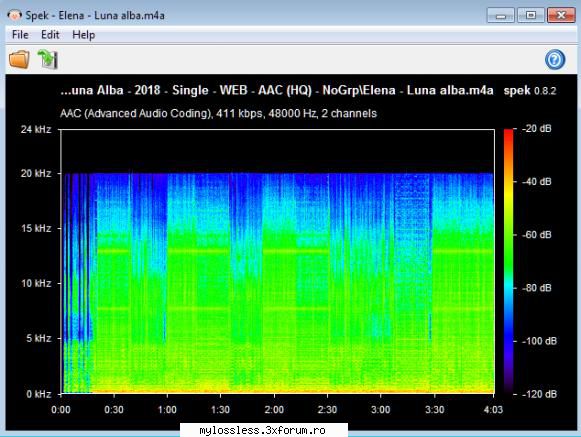Click the dB color scale bar
The width and height of the screenshot is (581, 437).
508,261
